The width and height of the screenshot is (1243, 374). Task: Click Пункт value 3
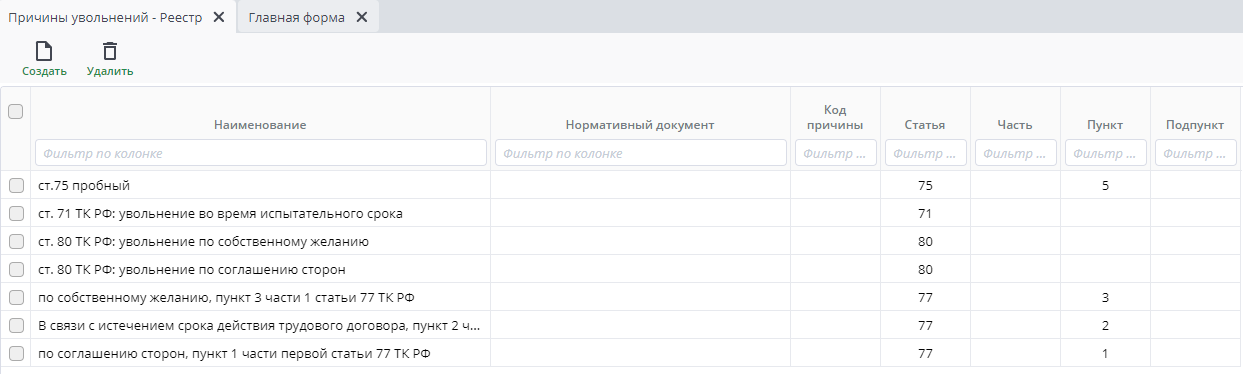click(1105, 297)
